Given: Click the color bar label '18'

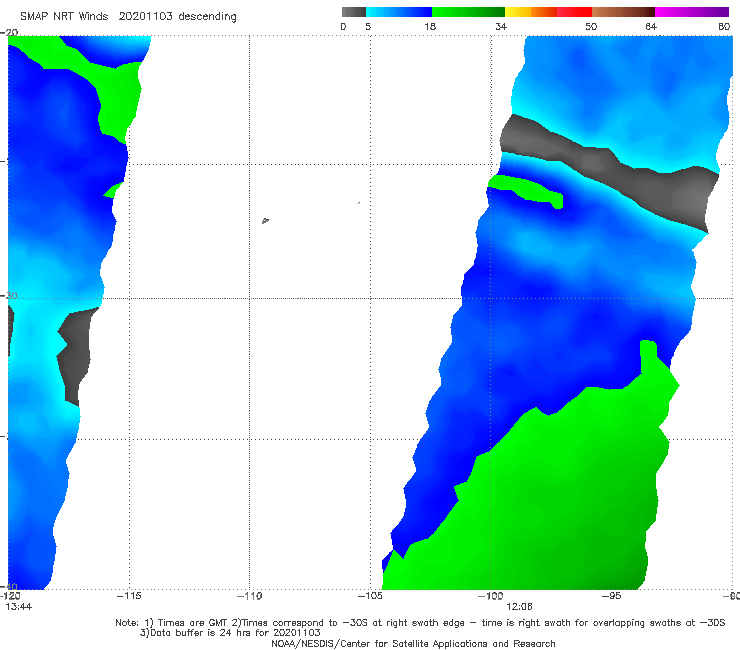Looking at the screenshot, I should (x=429, y=27).
